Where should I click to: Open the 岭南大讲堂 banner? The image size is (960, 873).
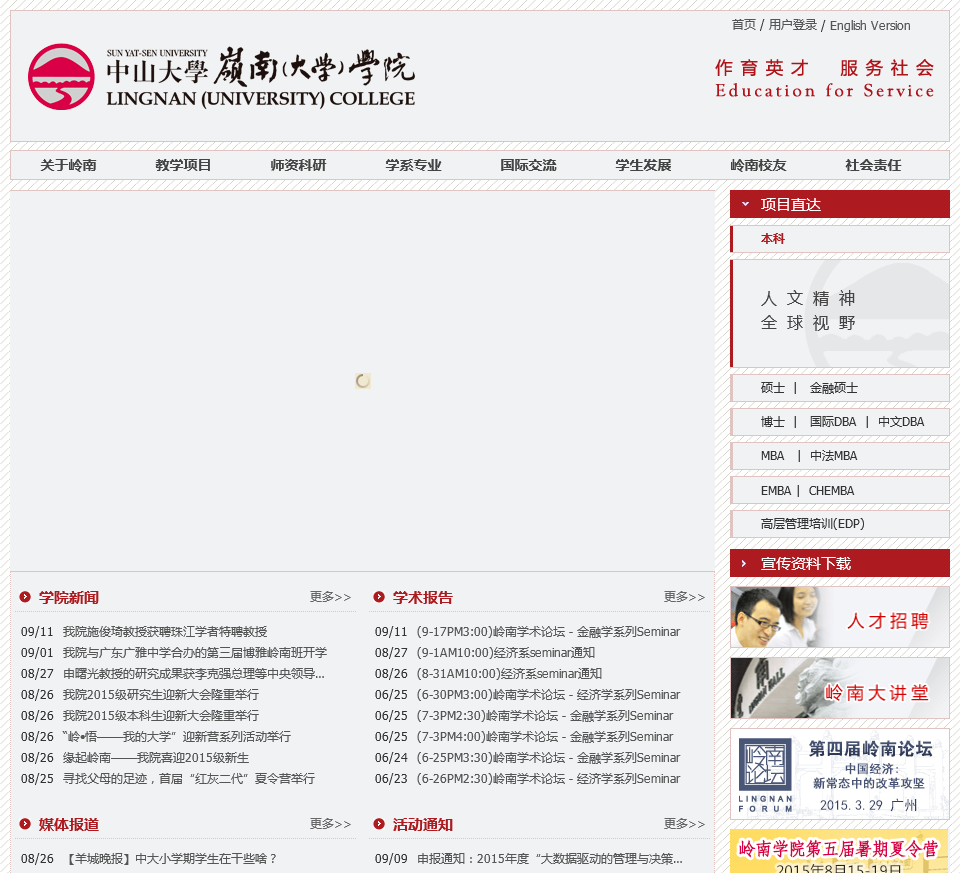click(x=839, y=688)
